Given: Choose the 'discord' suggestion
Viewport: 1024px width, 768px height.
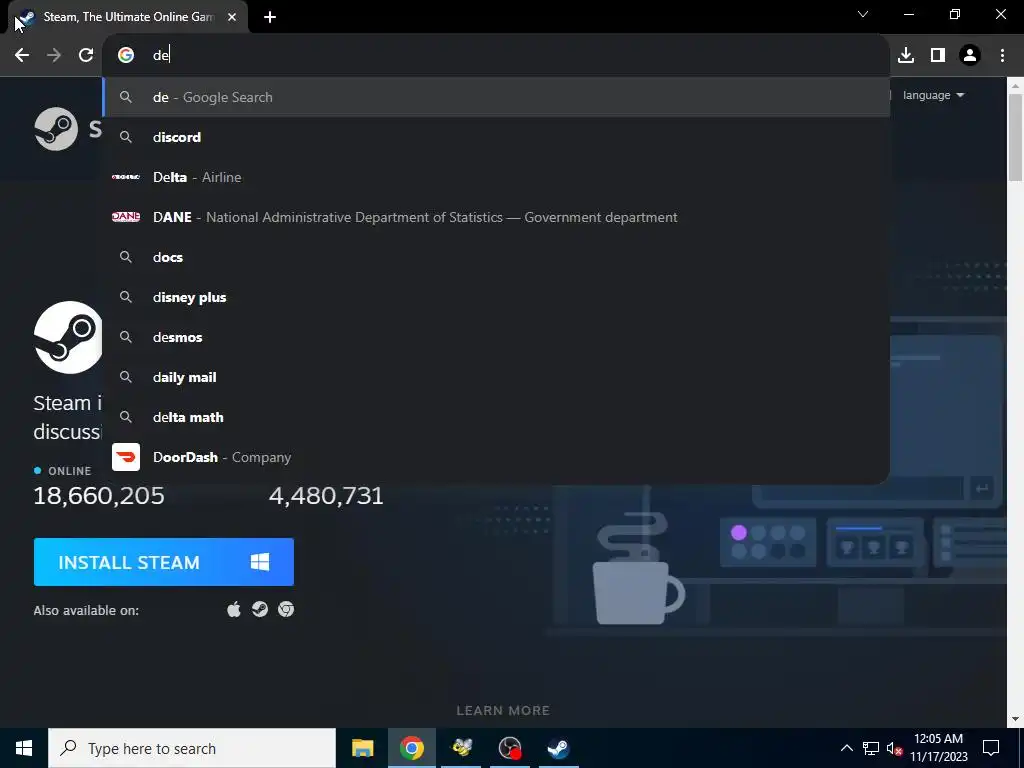Looking at the screenshot, I should point(496,137).
